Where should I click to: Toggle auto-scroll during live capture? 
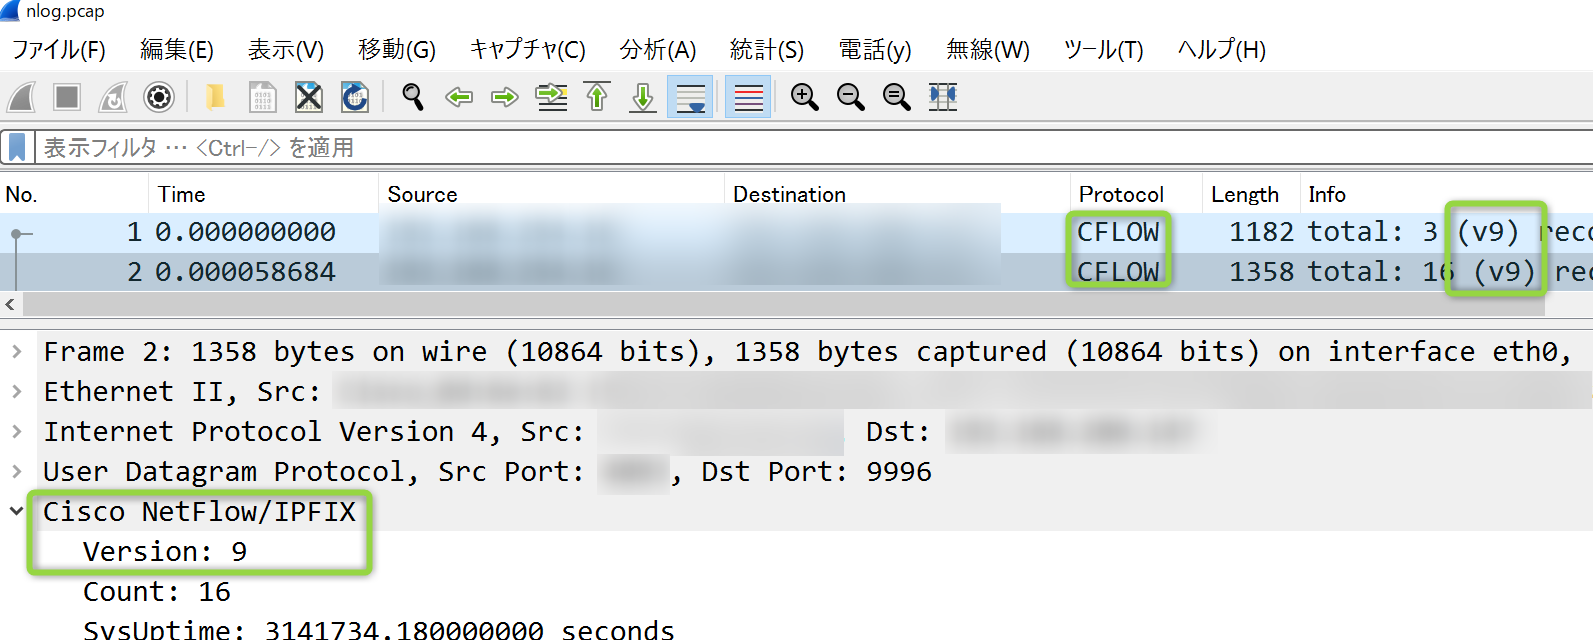pos(690,97)
